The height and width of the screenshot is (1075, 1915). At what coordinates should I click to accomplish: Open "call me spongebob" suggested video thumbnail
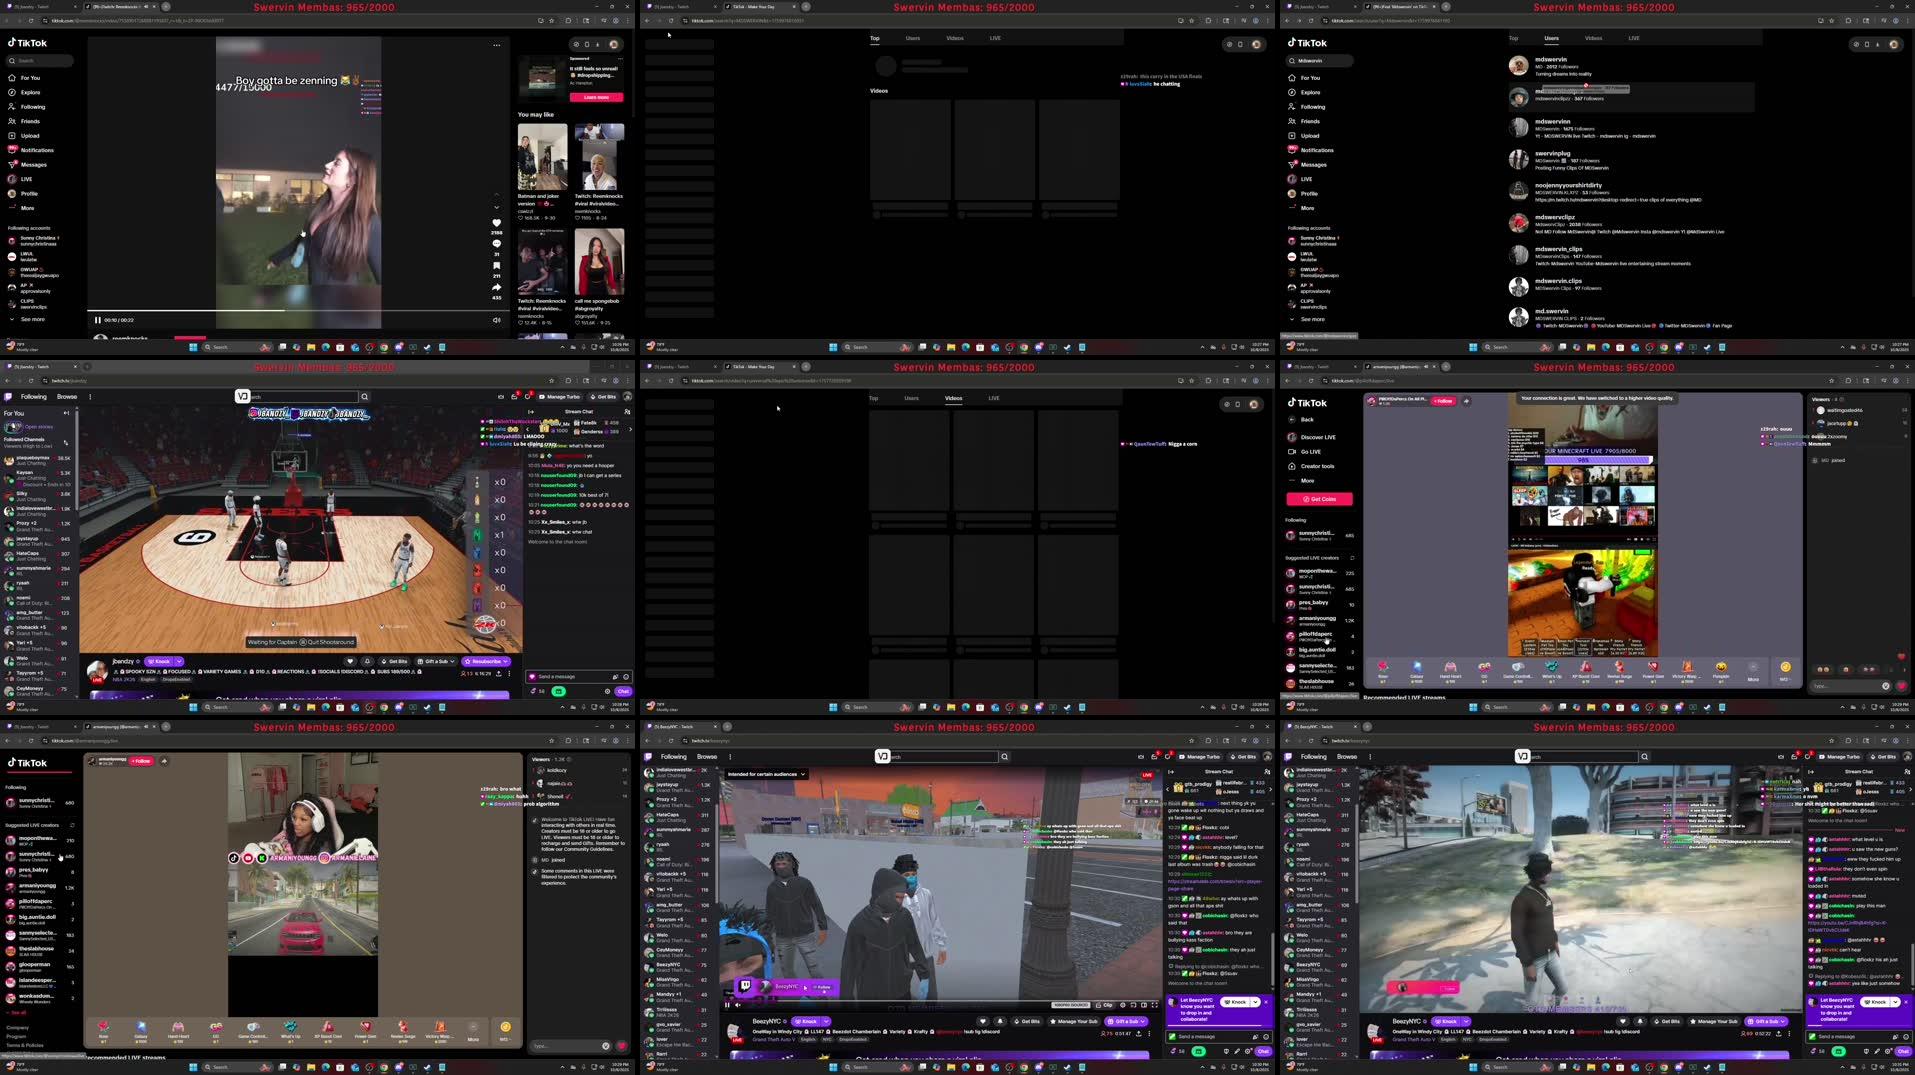pos(599,262)
